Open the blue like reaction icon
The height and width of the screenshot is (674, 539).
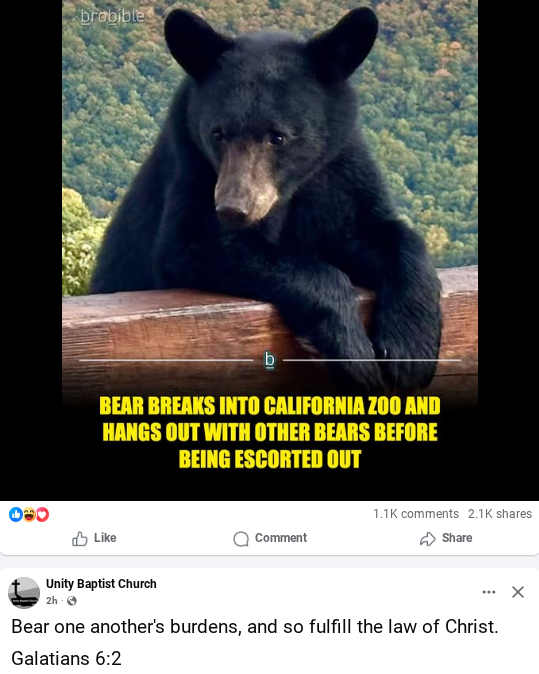coord(16,514)
